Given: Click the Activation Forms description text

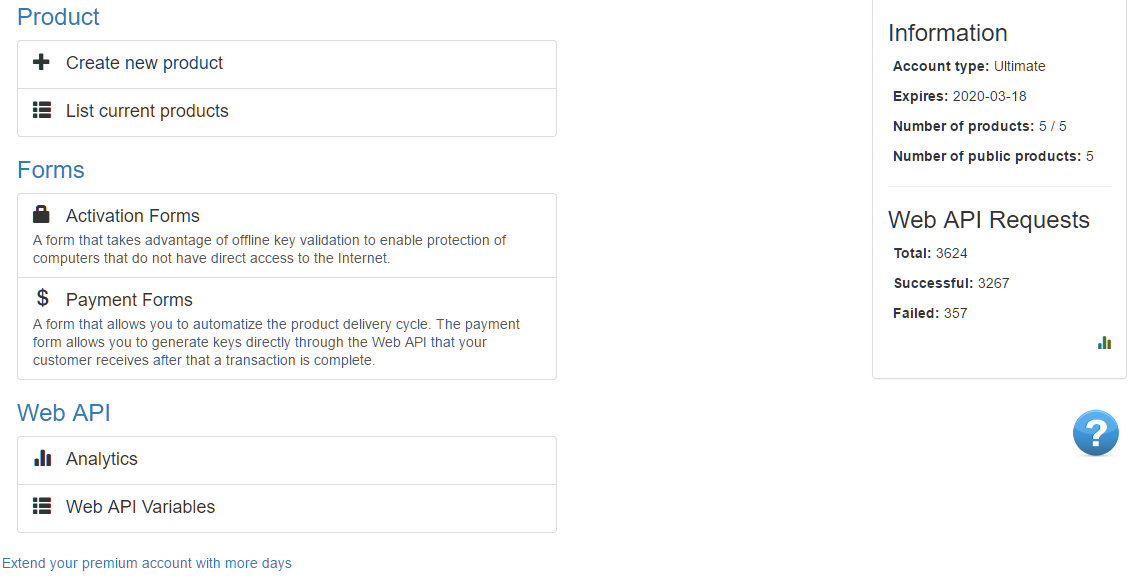Looking at the screenshot, I should 269,249.
